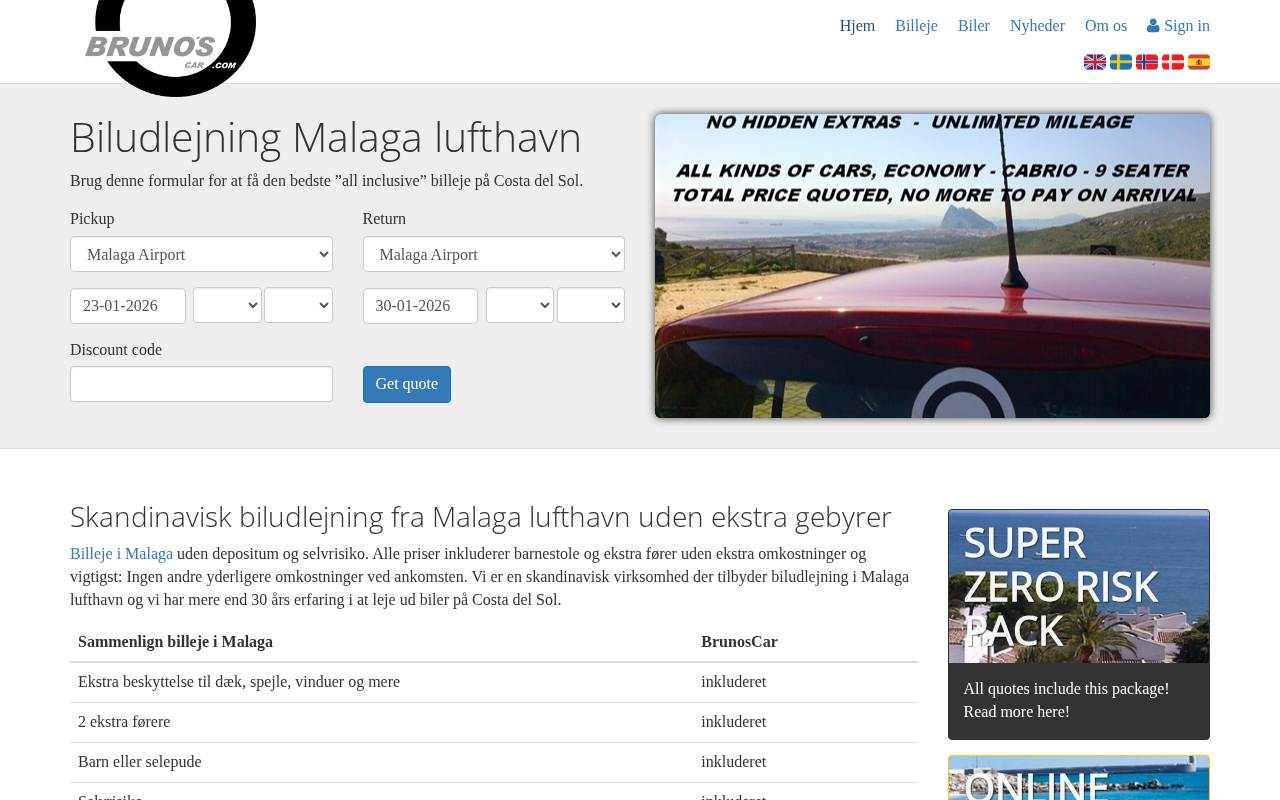Expand the return minute dropdown
The height and width of the screenshot is (800, 1280).
pyautogui.click(x=591, y=305)
